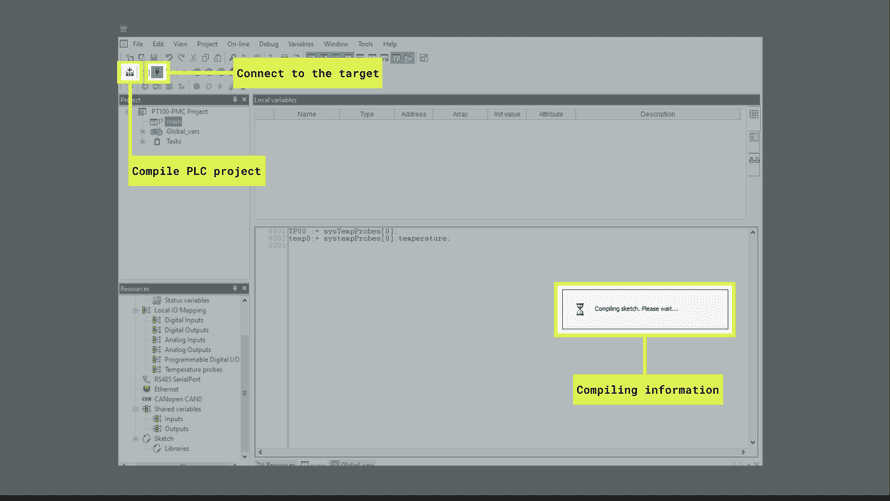Expand the Tasks tree node
Image resolution: width=890 pixels, height=501 pixels.
[142, 141]
